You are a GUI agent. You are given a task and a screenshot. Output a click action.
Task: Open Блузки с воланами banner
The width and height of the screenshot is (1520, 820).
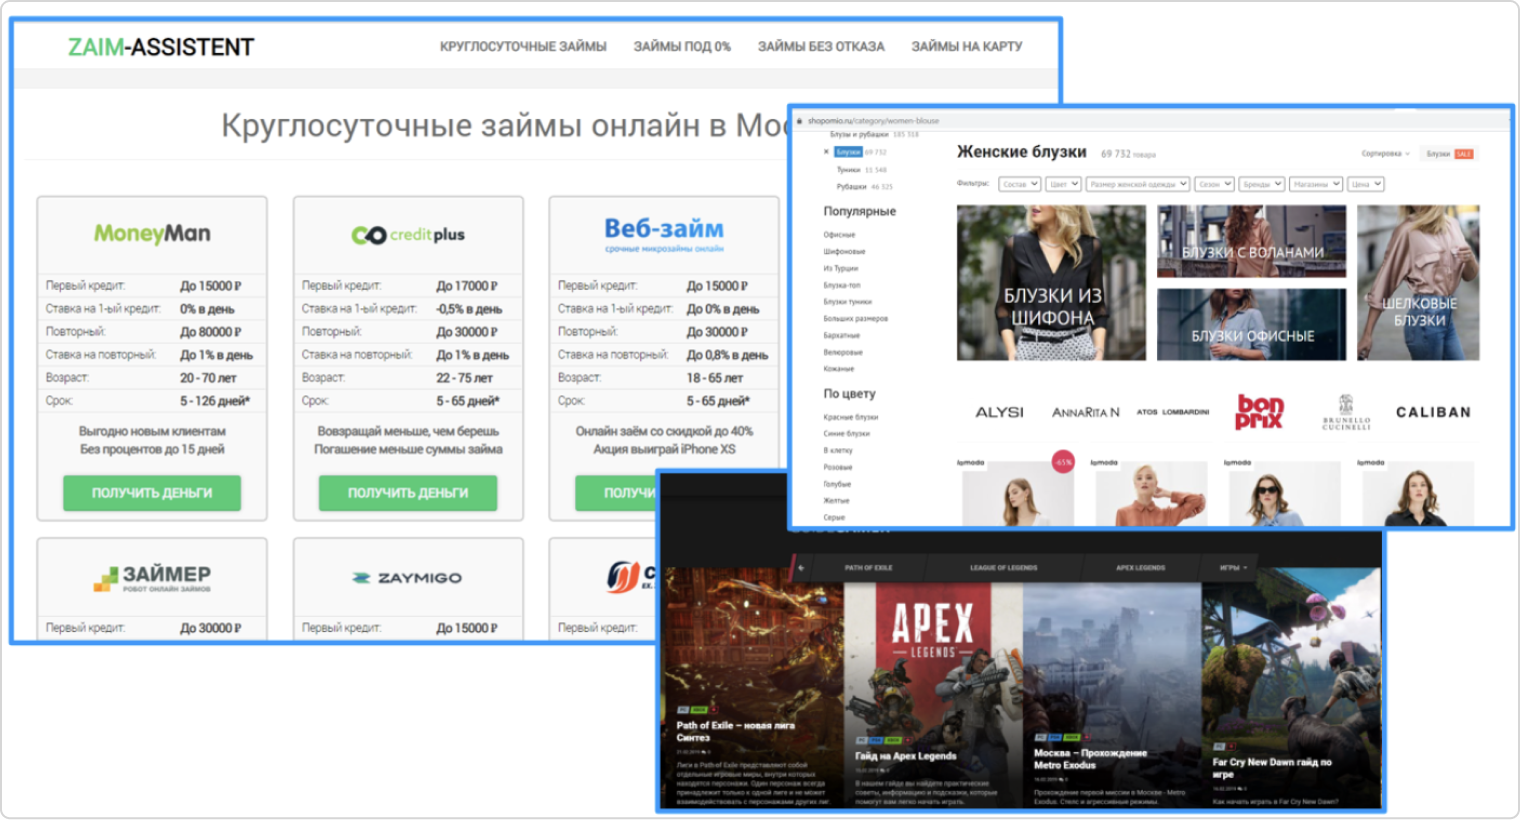click(1251, 241)
